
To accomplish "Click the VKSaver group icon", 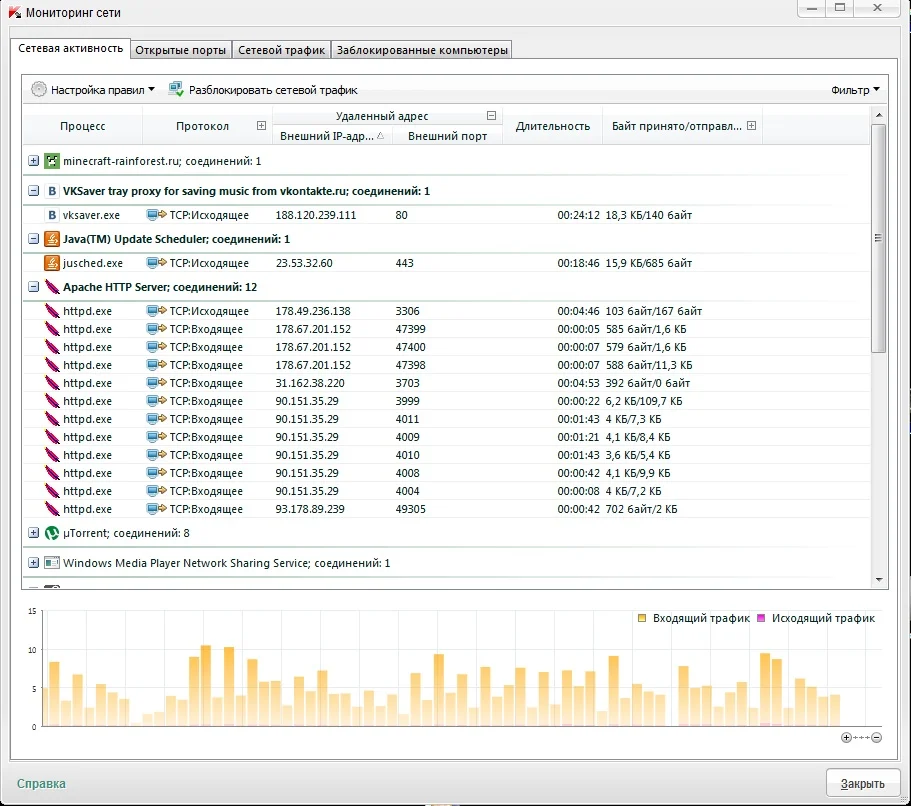I will [x=52, y=190].
